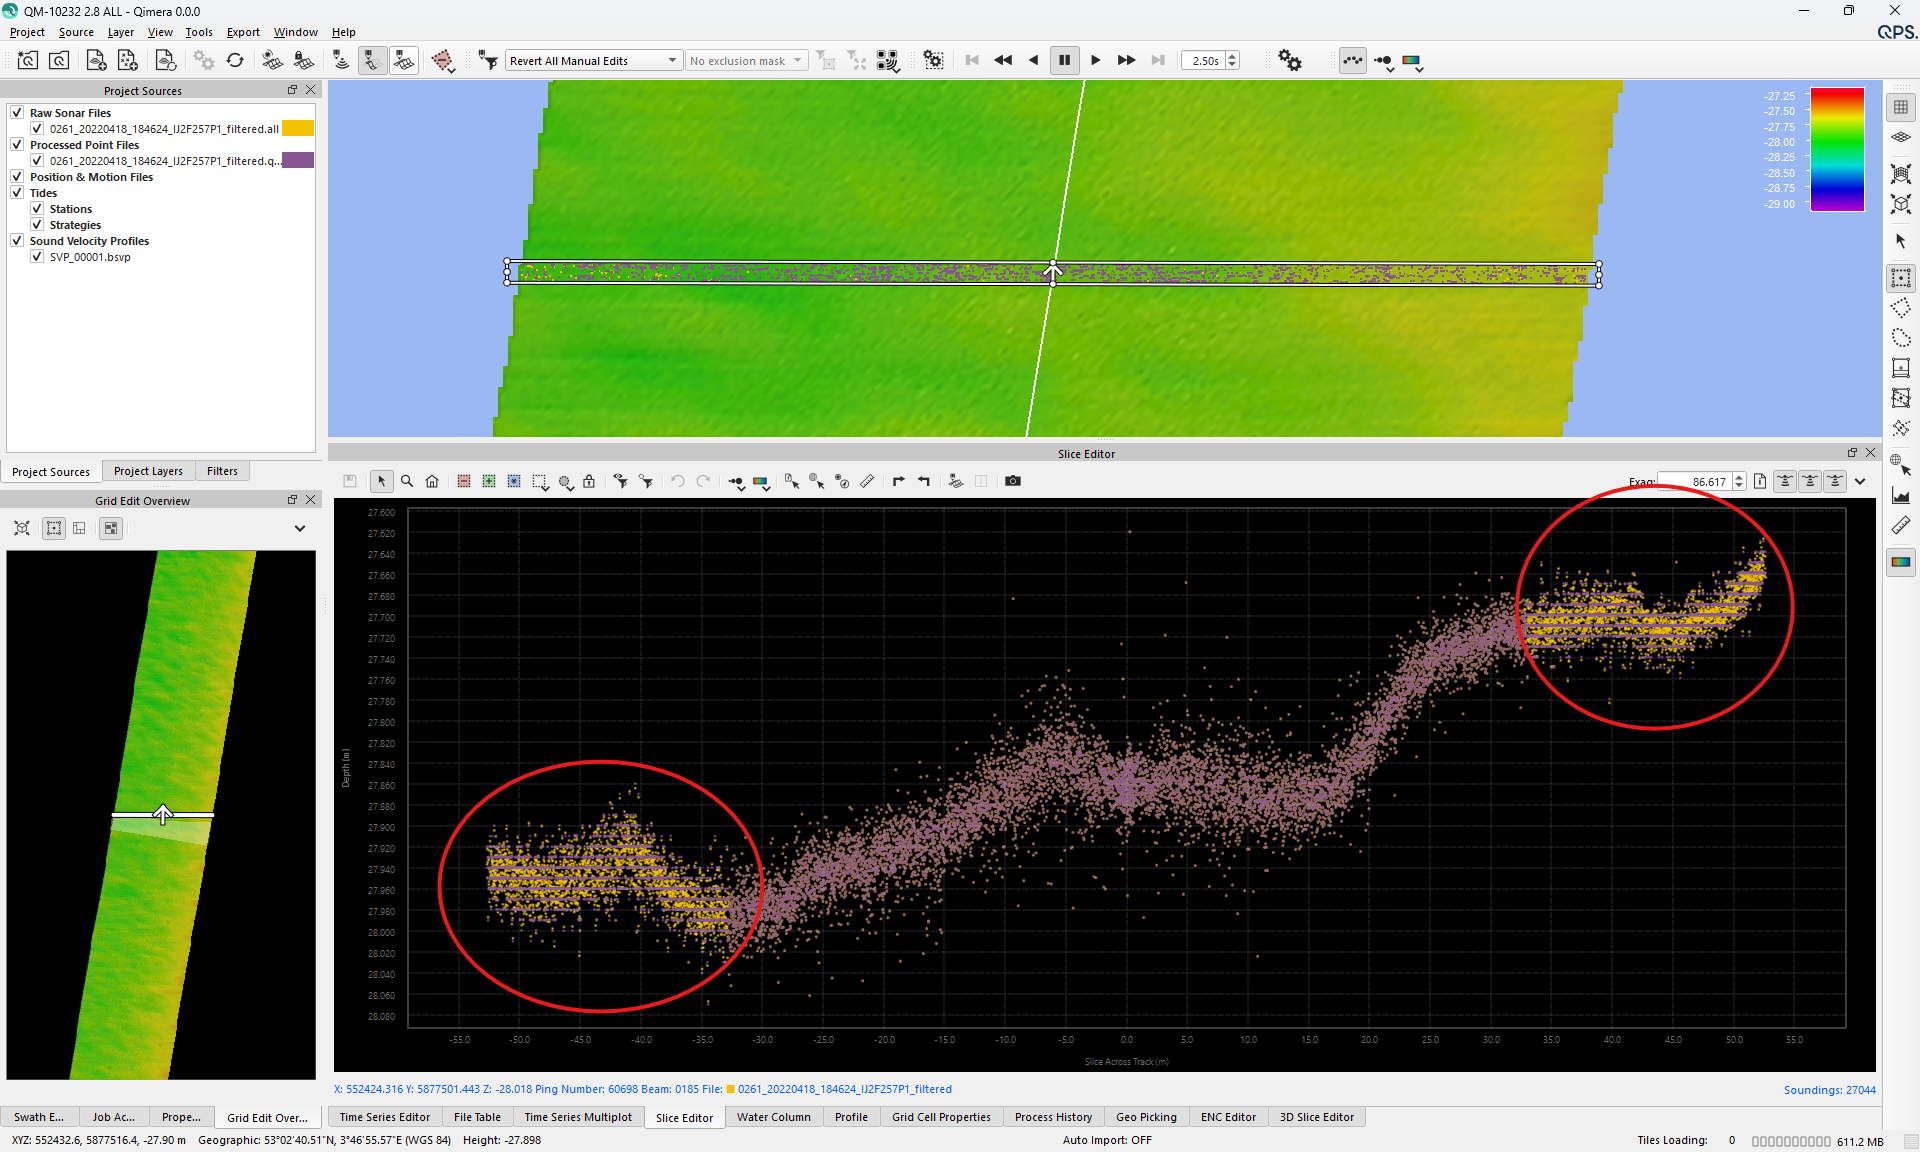
Task: Click the yellow color swatch next to the .all file
Action: (x=297, y=128)
